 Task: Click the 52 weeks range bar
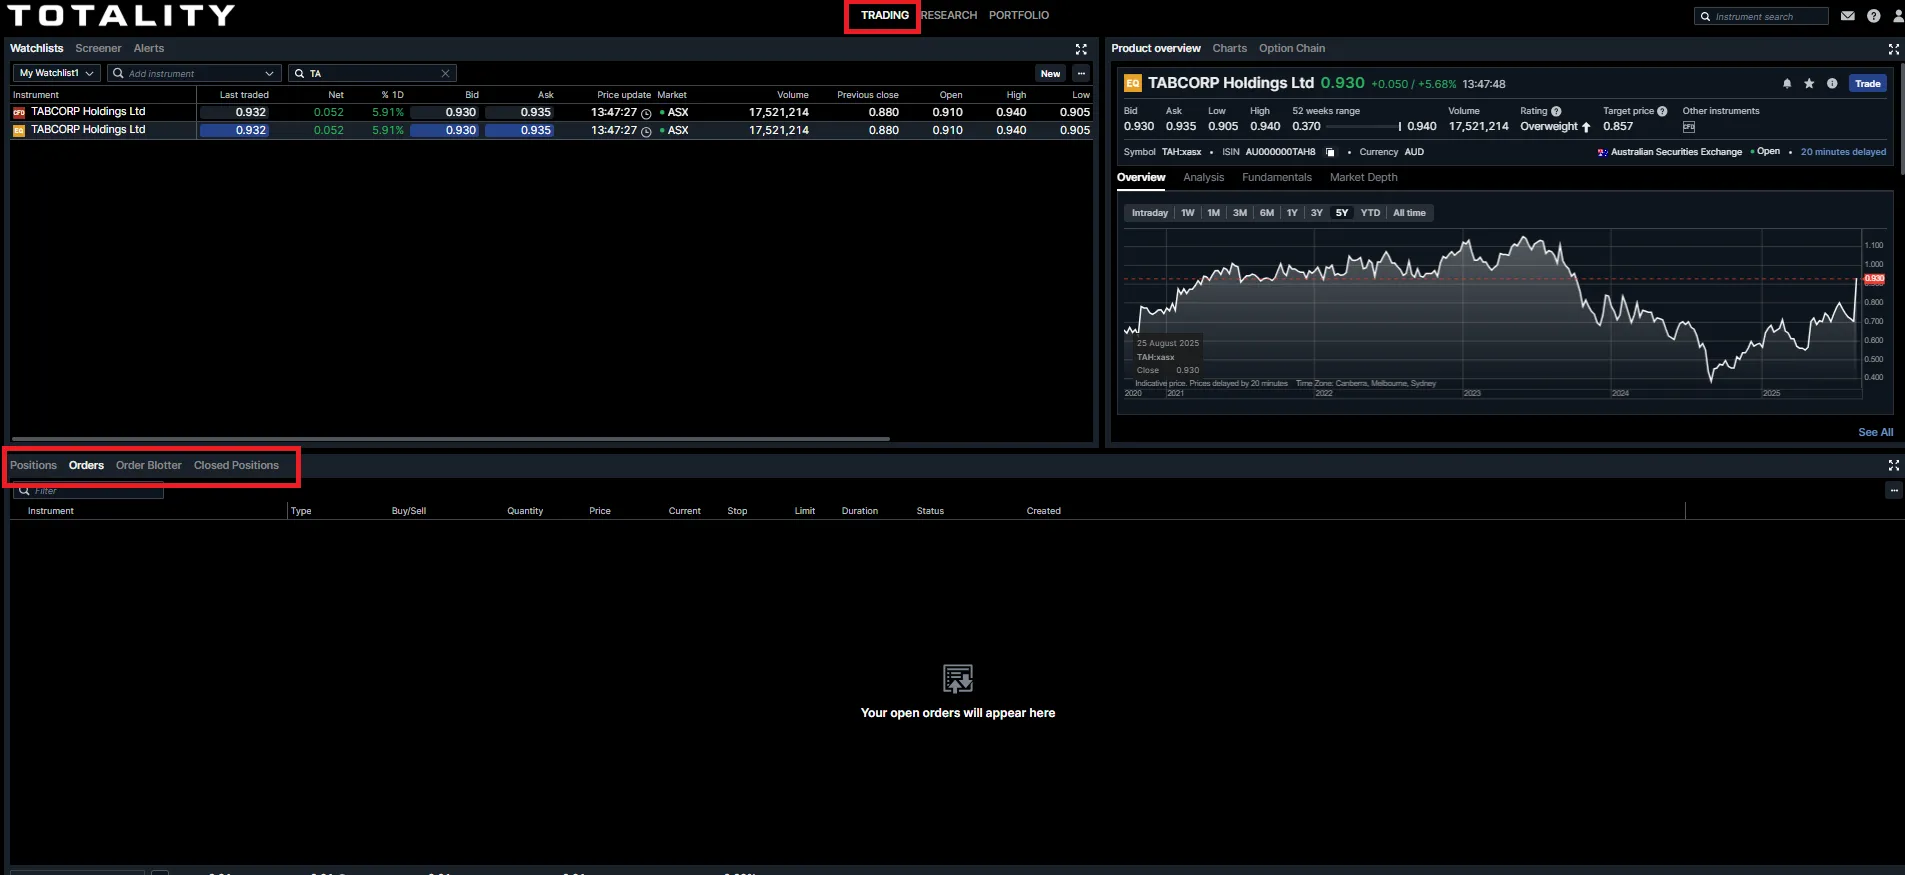(x=1363, y=127)
